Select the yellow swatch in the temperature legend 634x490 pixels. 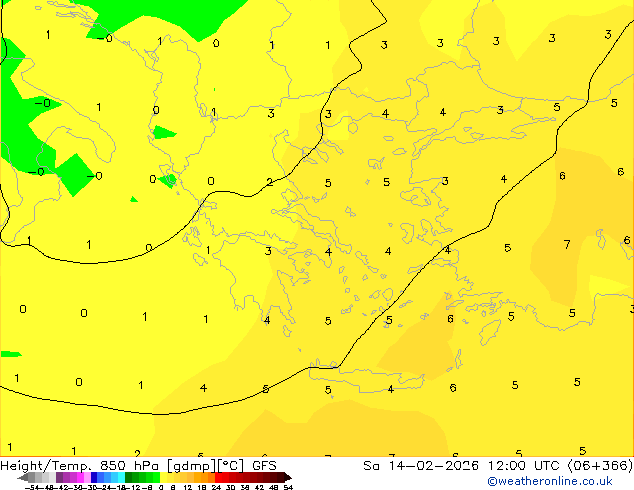click(163, 477)
